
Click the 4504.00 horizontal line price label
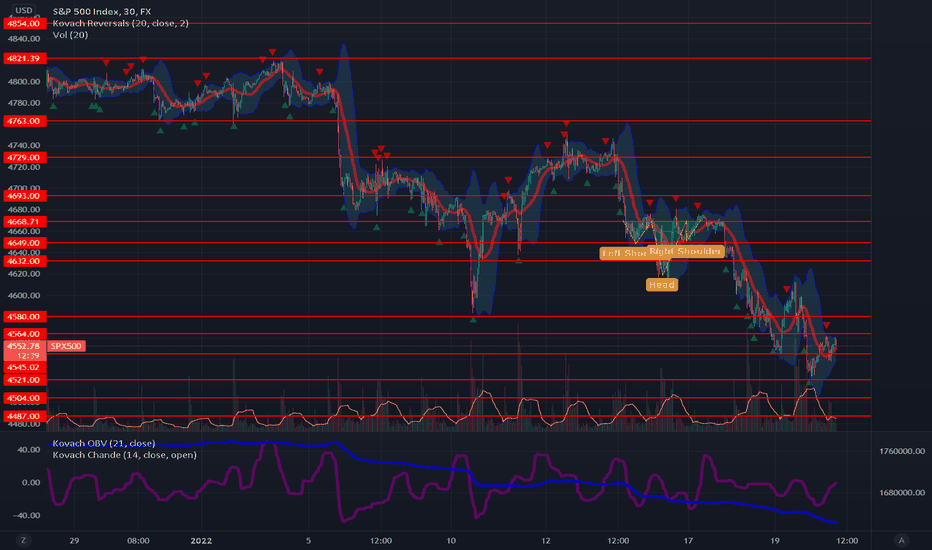click(24, 398)
